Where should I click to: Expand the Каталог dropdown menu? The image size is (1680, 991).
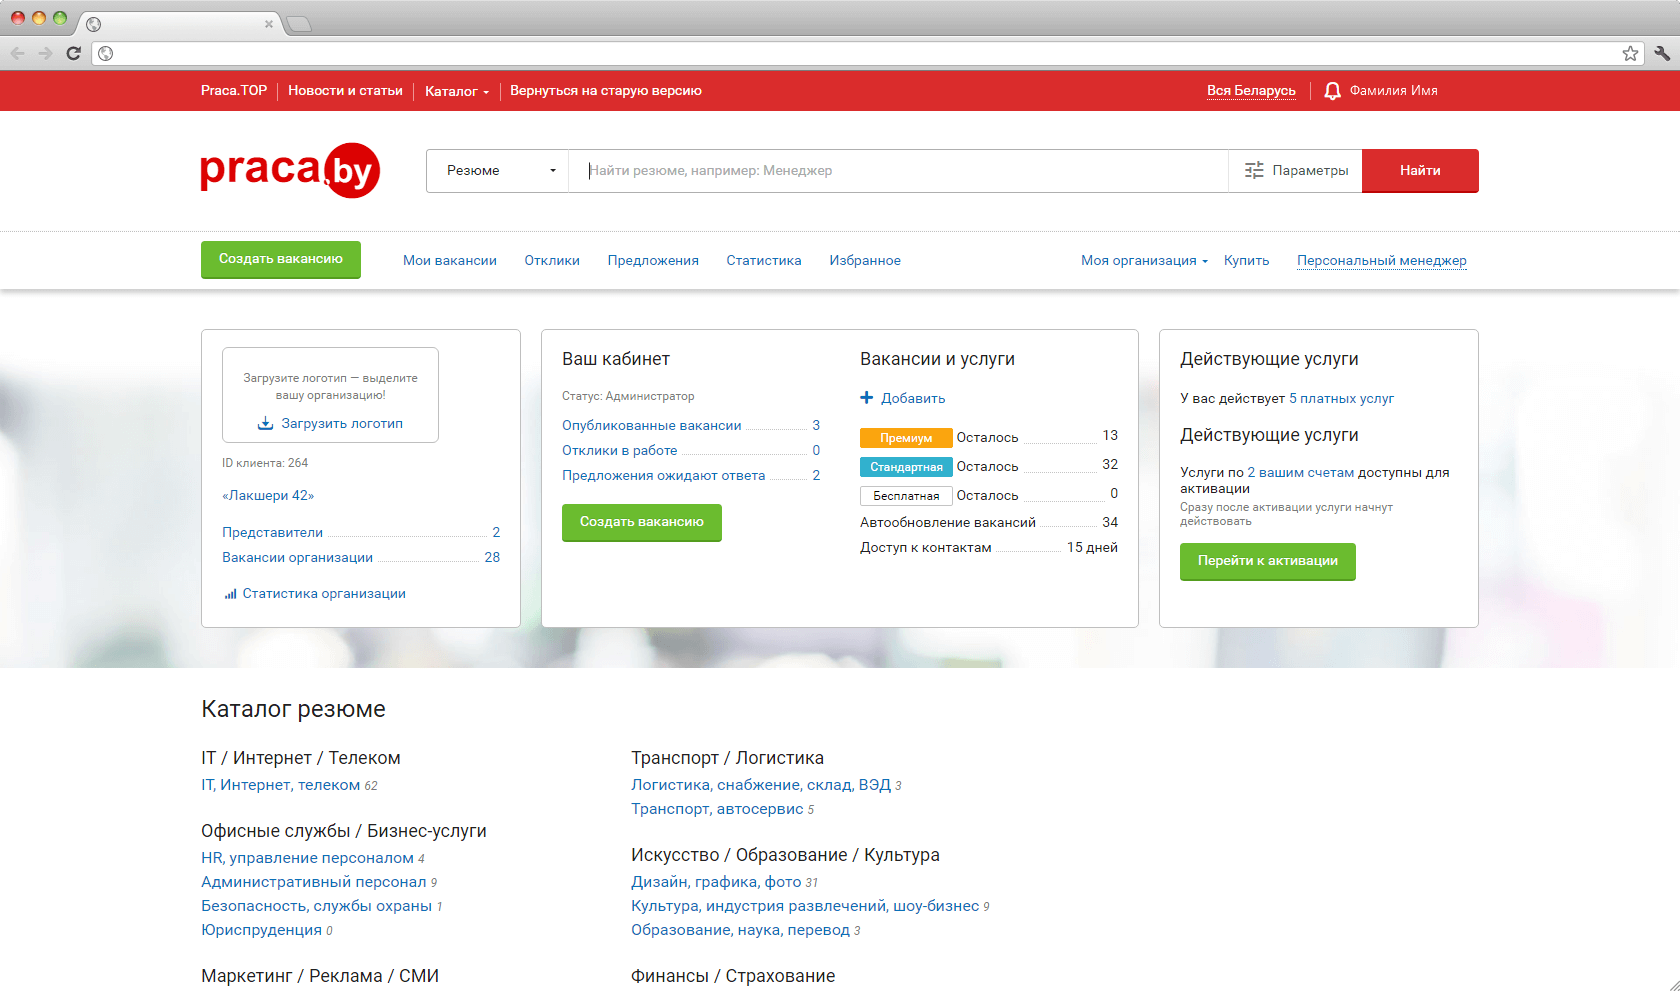click(x=457, y=91)
